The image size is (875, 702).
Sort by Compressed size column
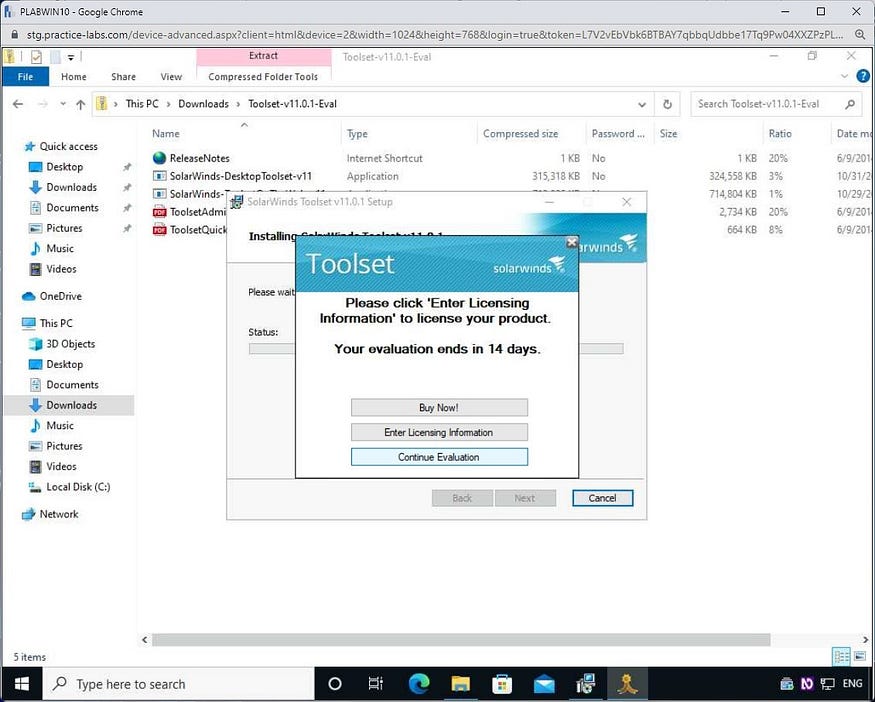521,134
